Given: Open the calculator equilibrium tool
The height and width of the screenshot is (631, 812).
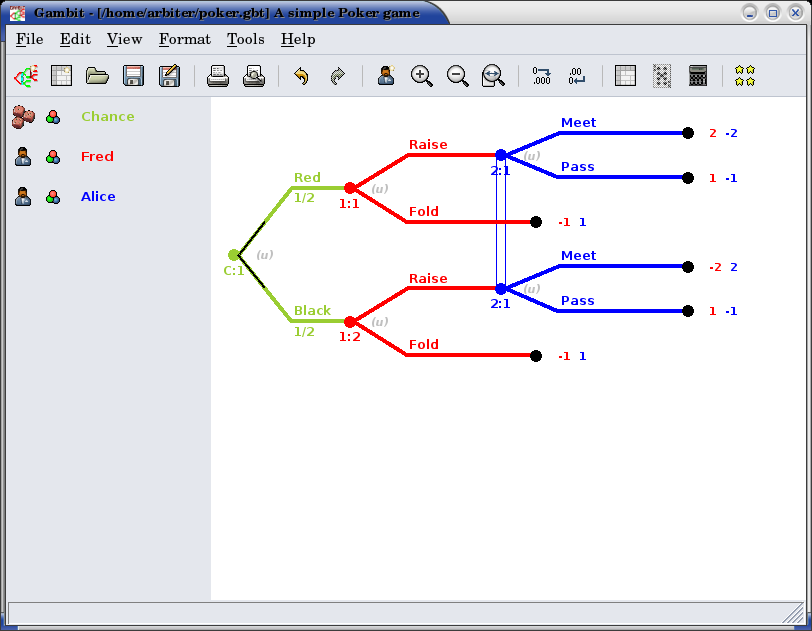Looking at the screenshot, I should click(x=698, y=76).
